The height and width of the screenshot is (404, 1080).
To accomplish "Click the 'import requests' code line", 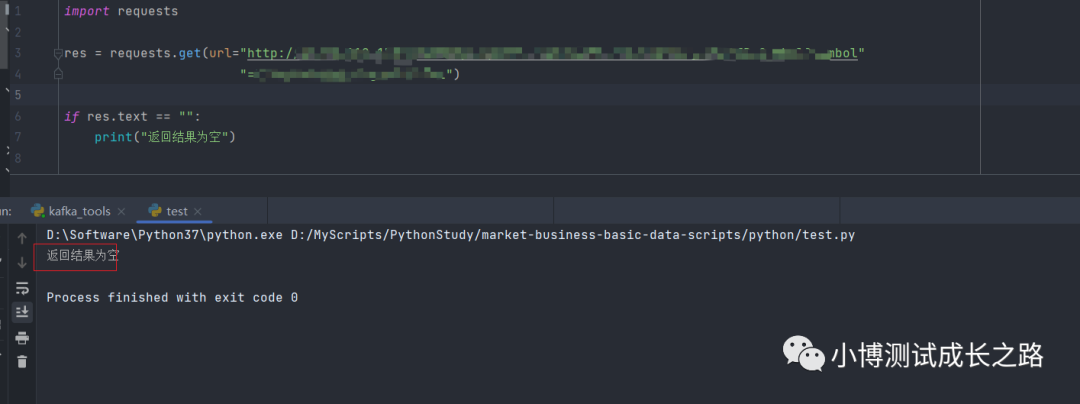I will 121,12.
